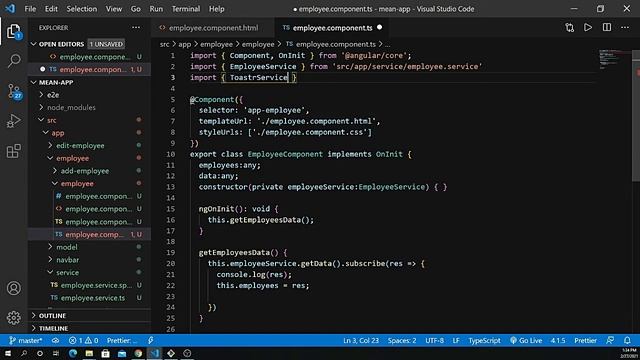Change encoding via UTF-8 status item

434,340
